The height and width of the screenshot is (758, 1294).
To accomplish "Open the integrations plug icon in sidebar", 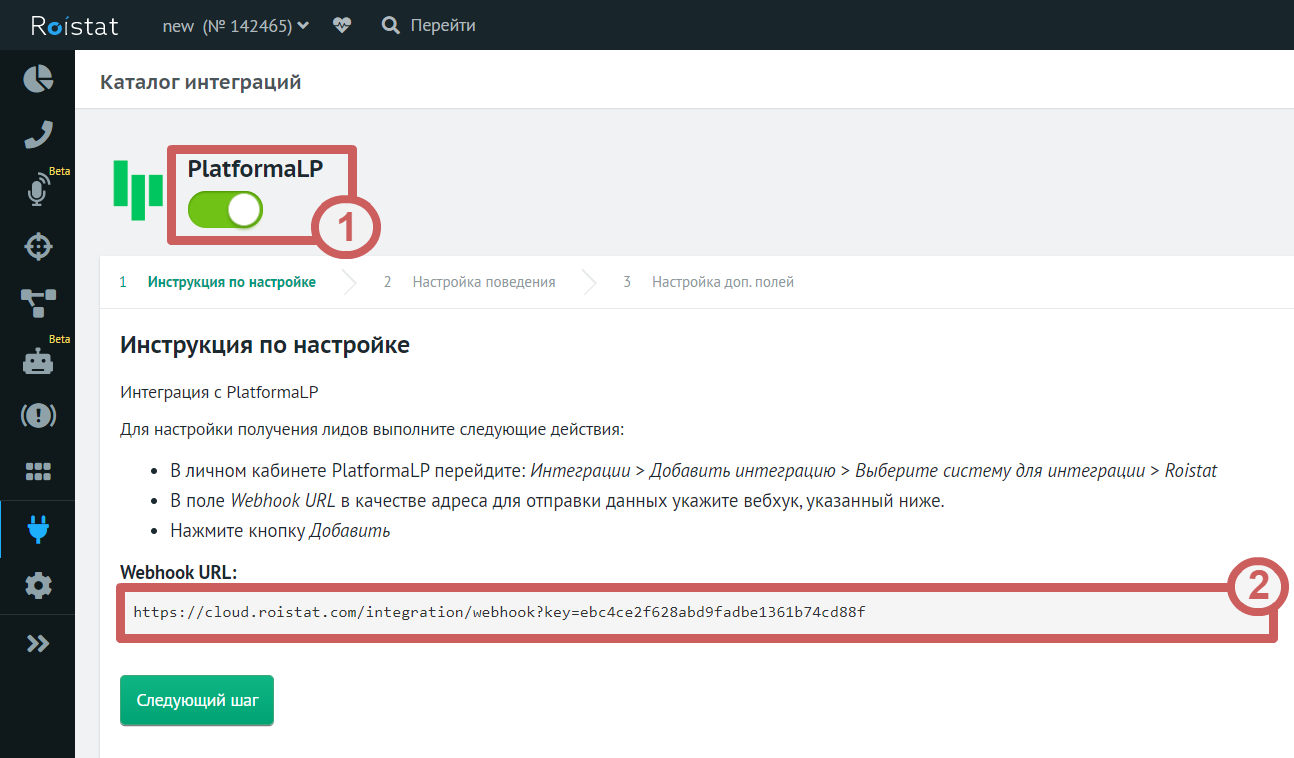I will pos(38,529).
